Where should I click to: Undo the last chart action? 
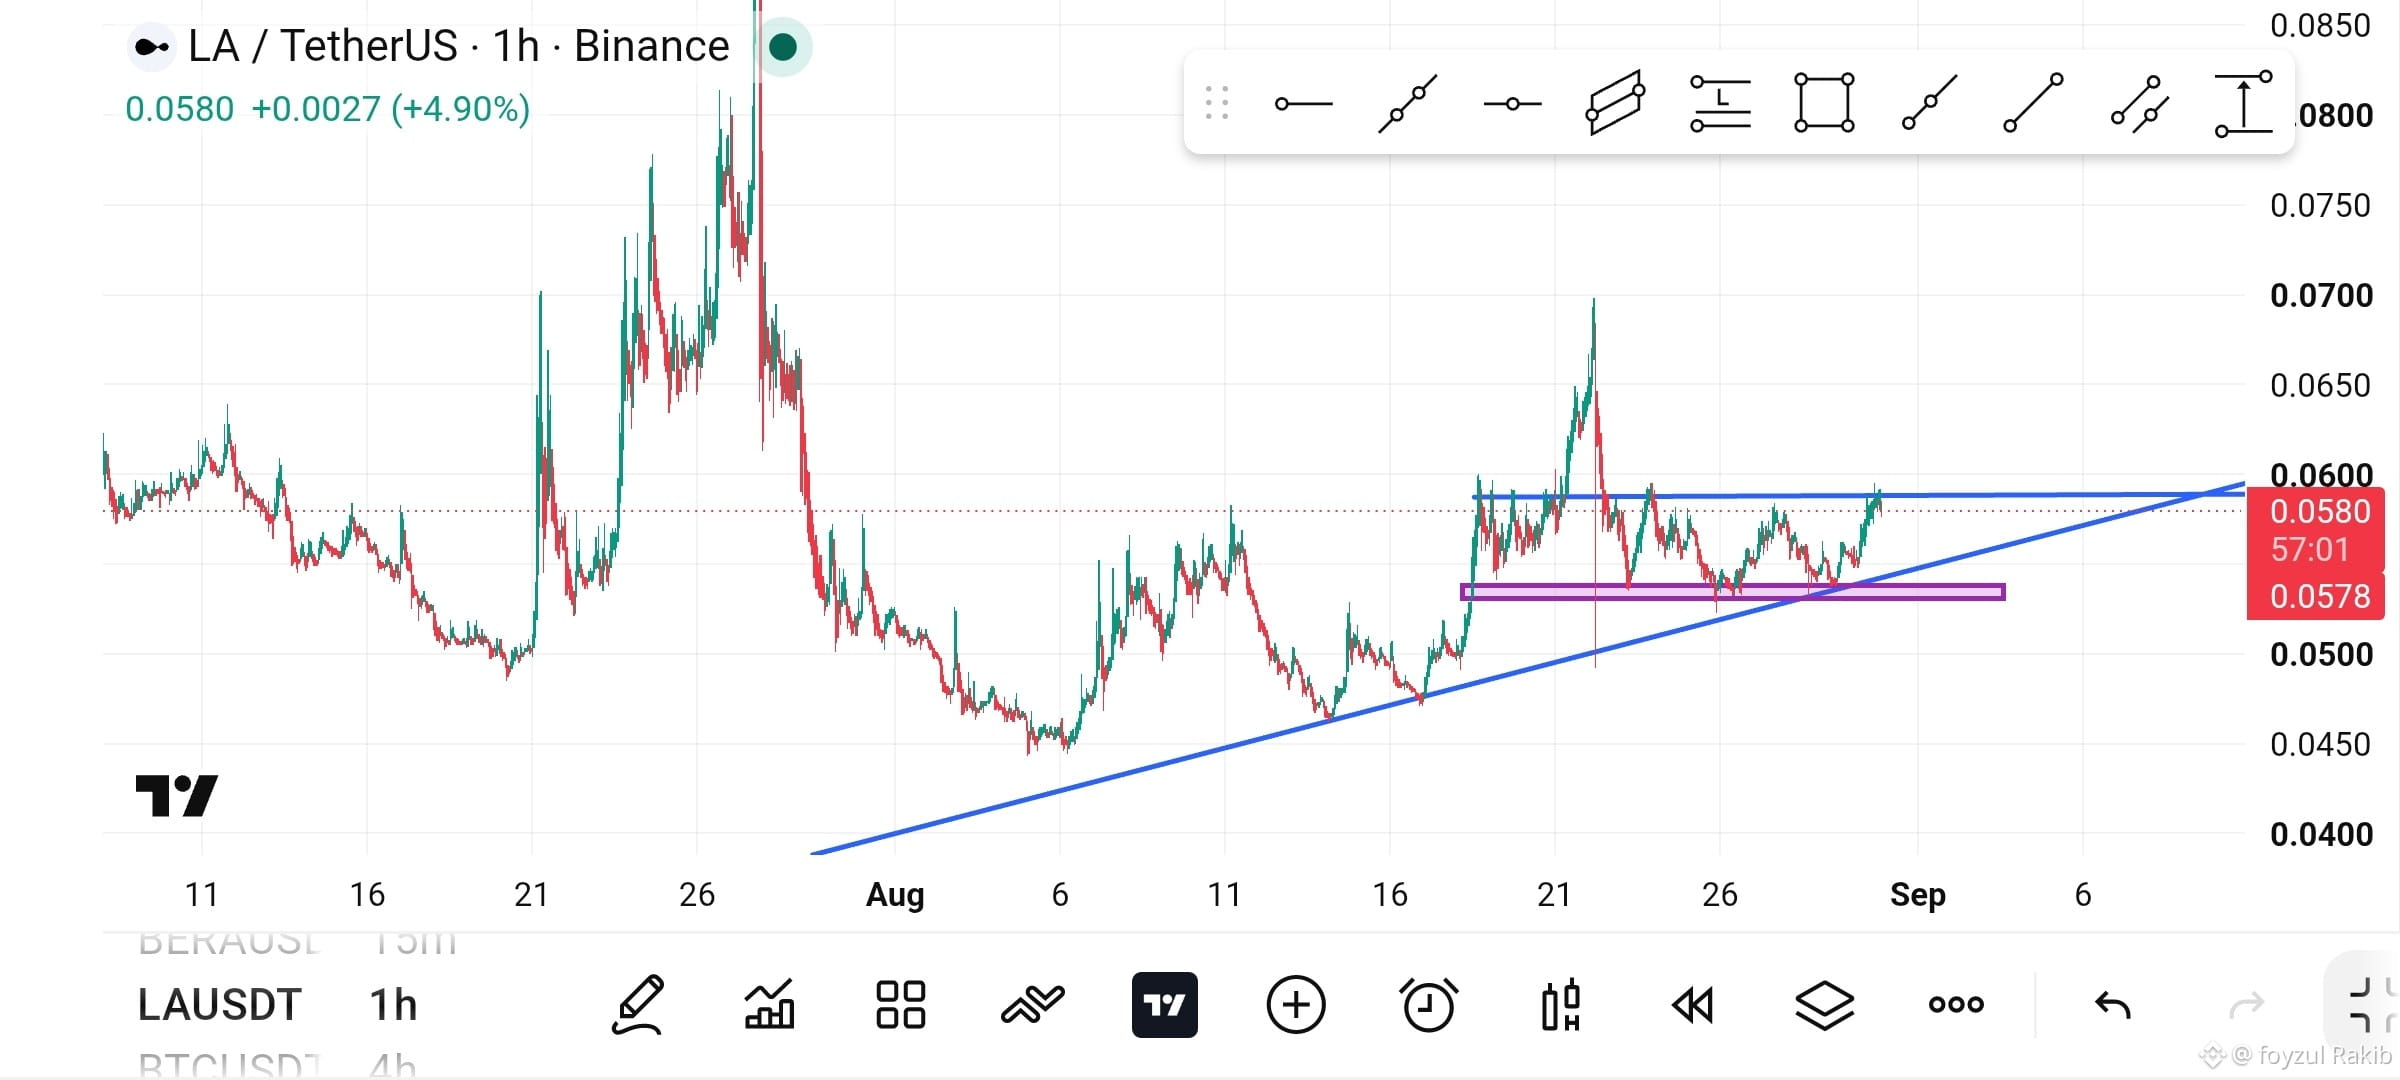pos(2112,1005)
